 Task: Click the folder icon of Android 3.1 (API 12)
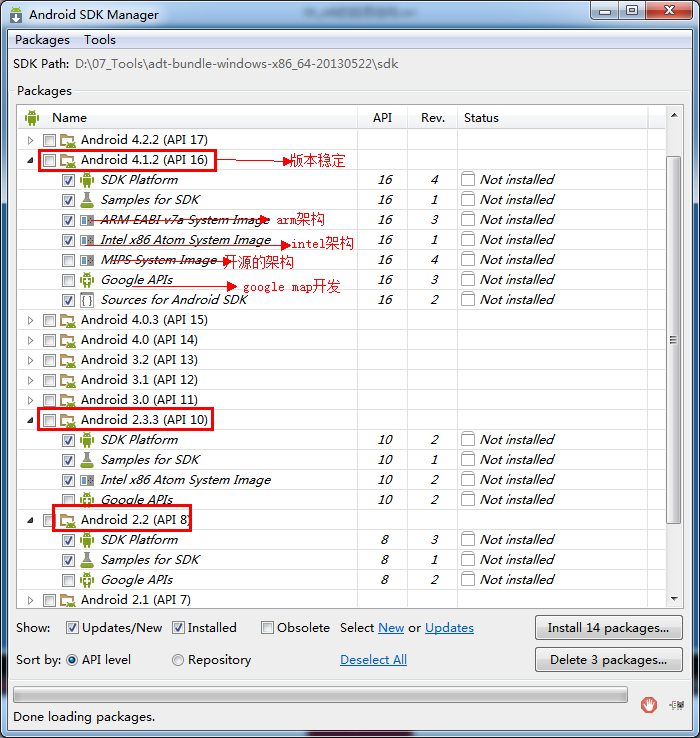68,380
